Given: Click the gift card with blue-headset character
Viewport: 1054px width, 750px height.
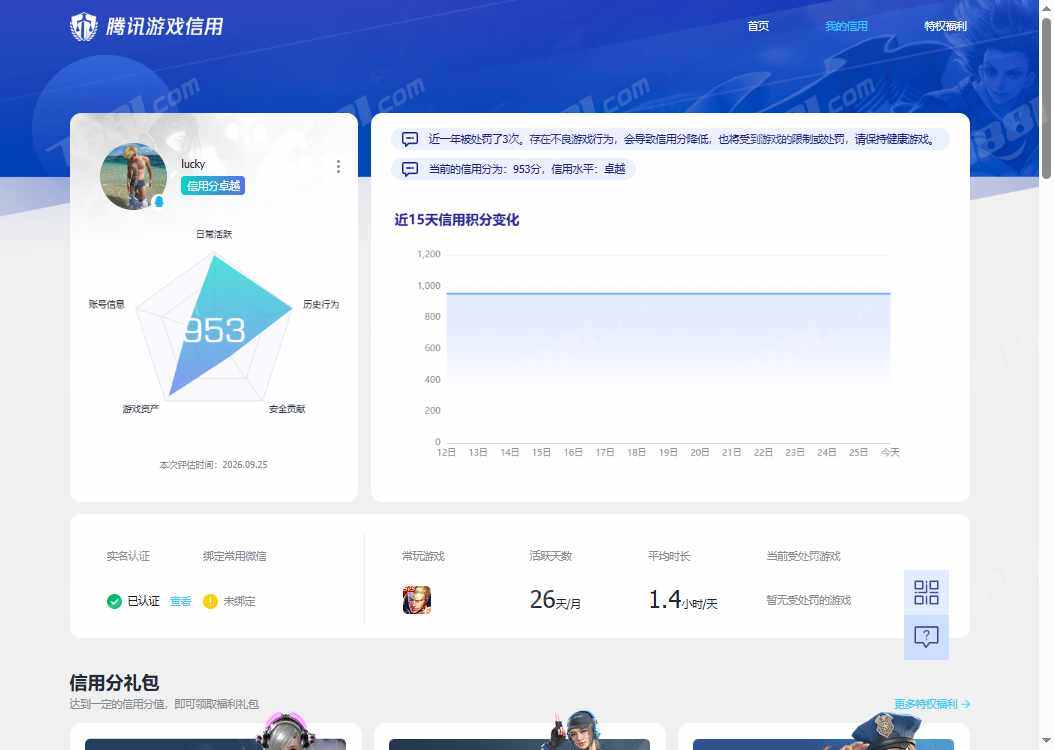Looking at the screenshot, I should coord(520,737).
